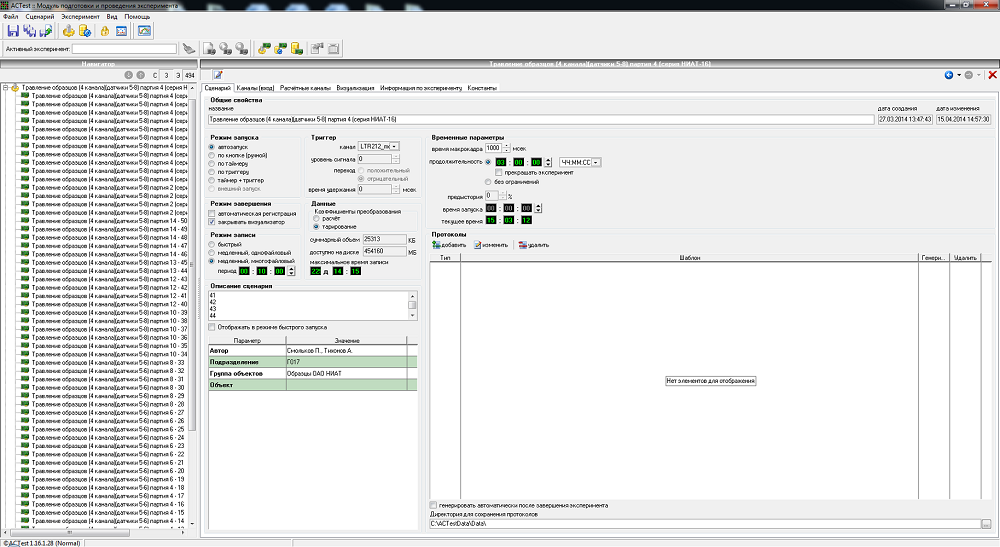Open the graph visualization toolbar icon
This screenshot has height=547, width=1000.
144,31
